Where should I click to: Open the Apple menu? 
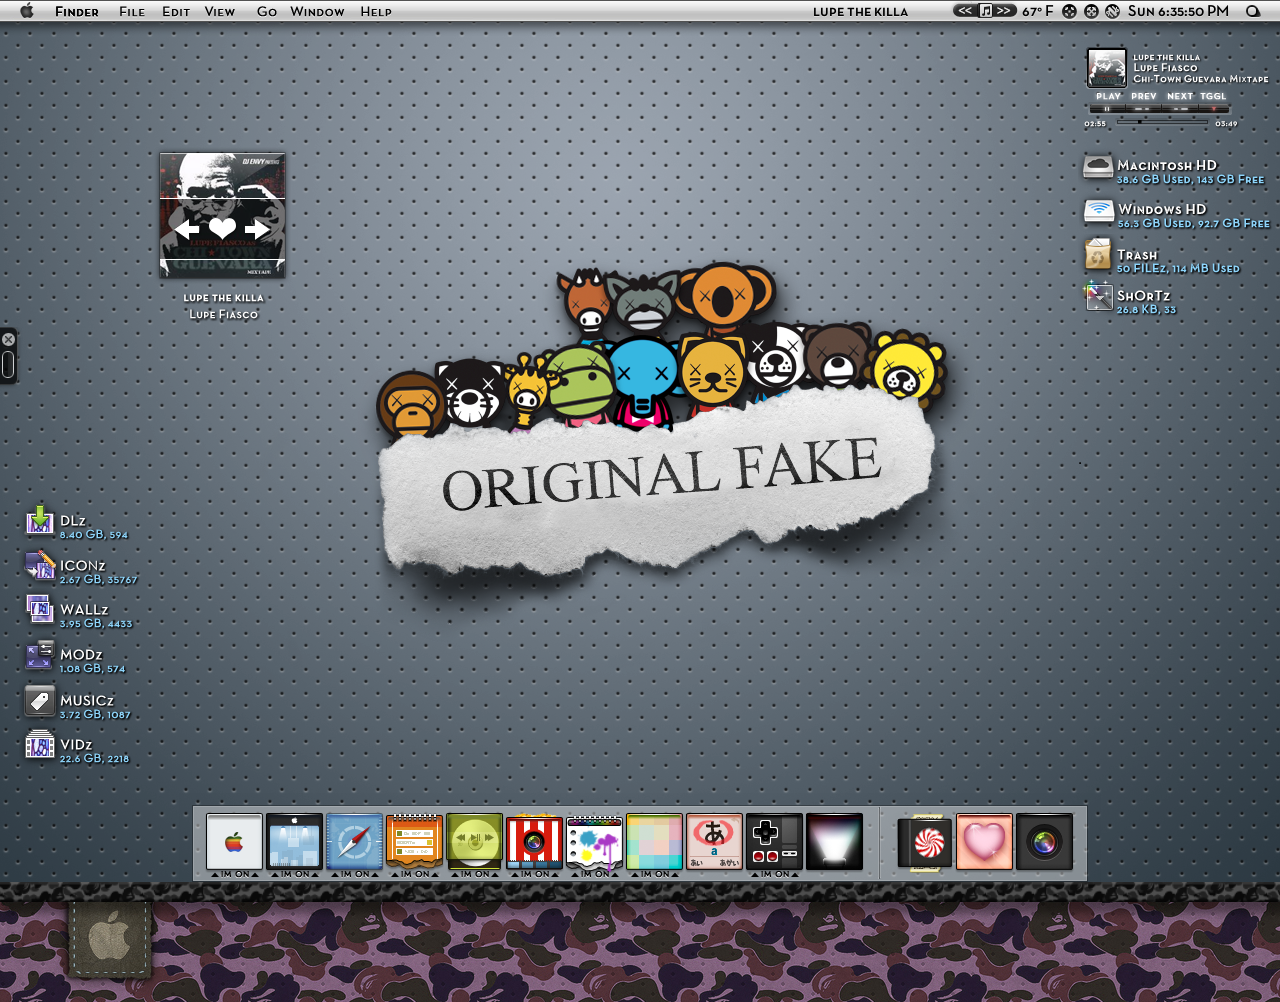27,11
